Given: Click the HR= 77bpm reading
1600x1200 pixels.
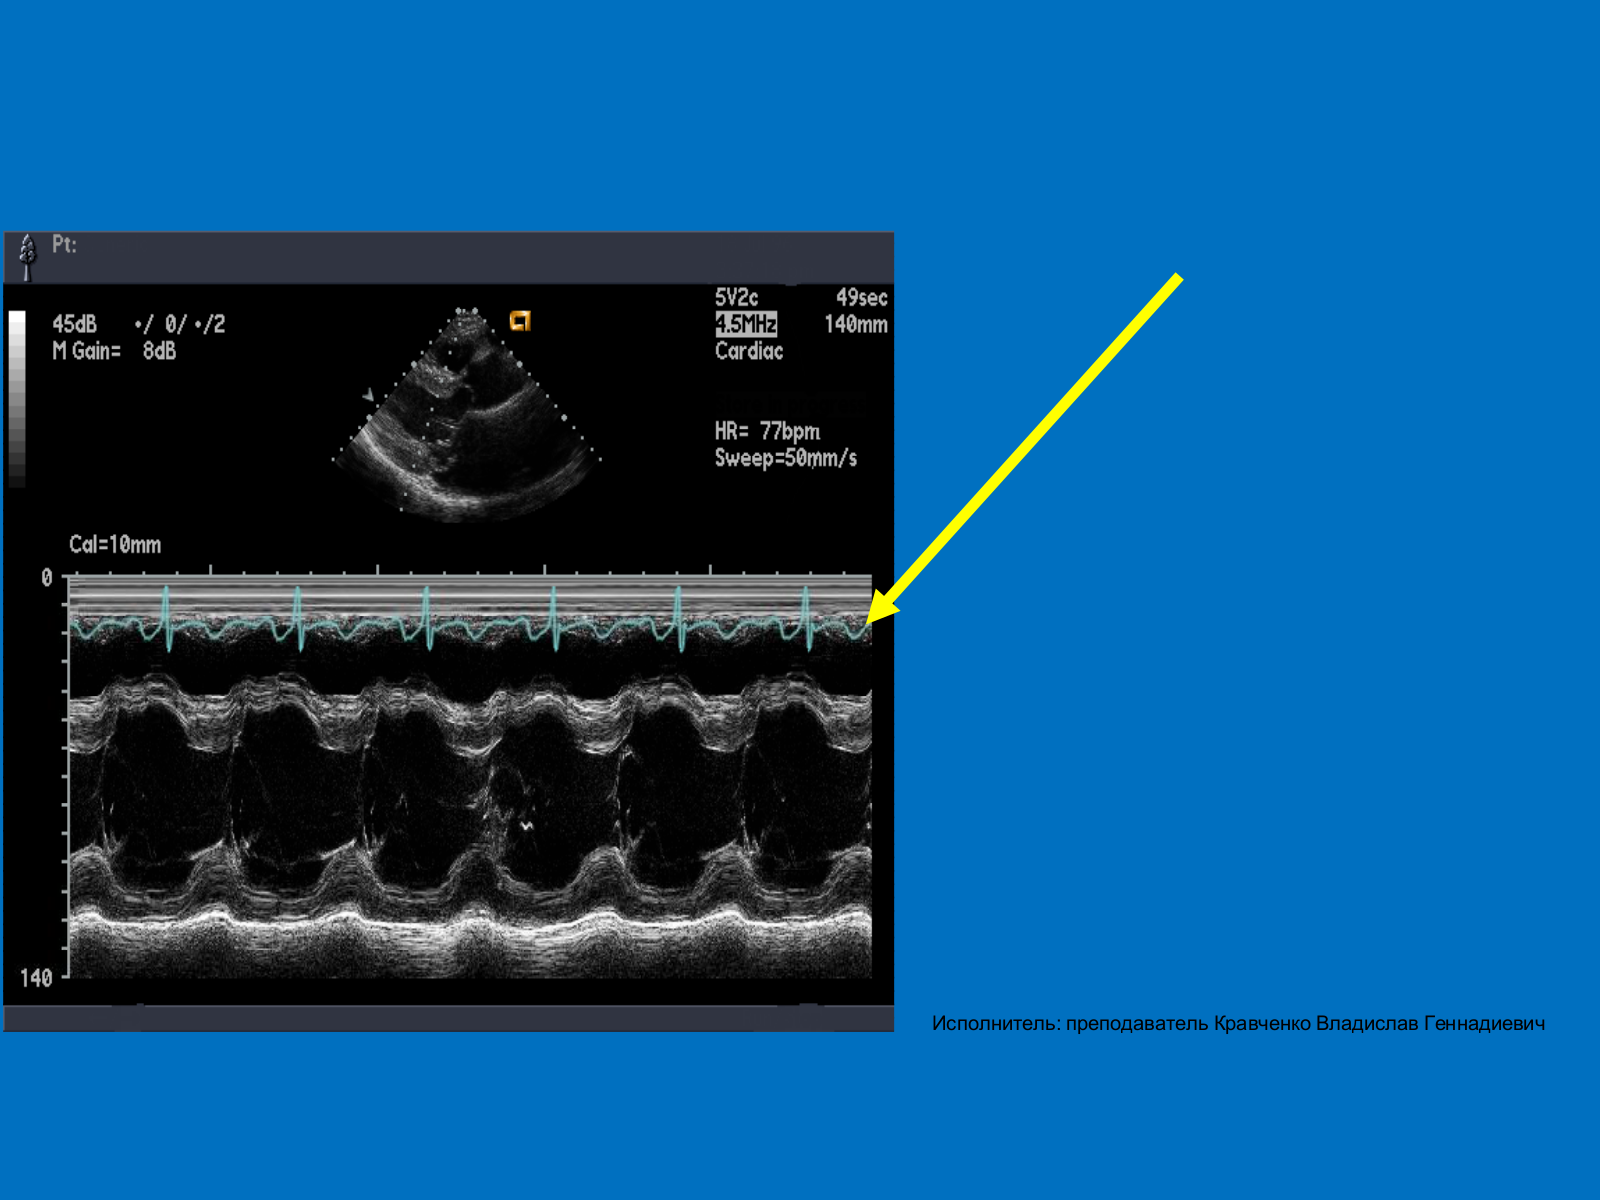Looking at the screenshot, I should click(x=767, y=432).
